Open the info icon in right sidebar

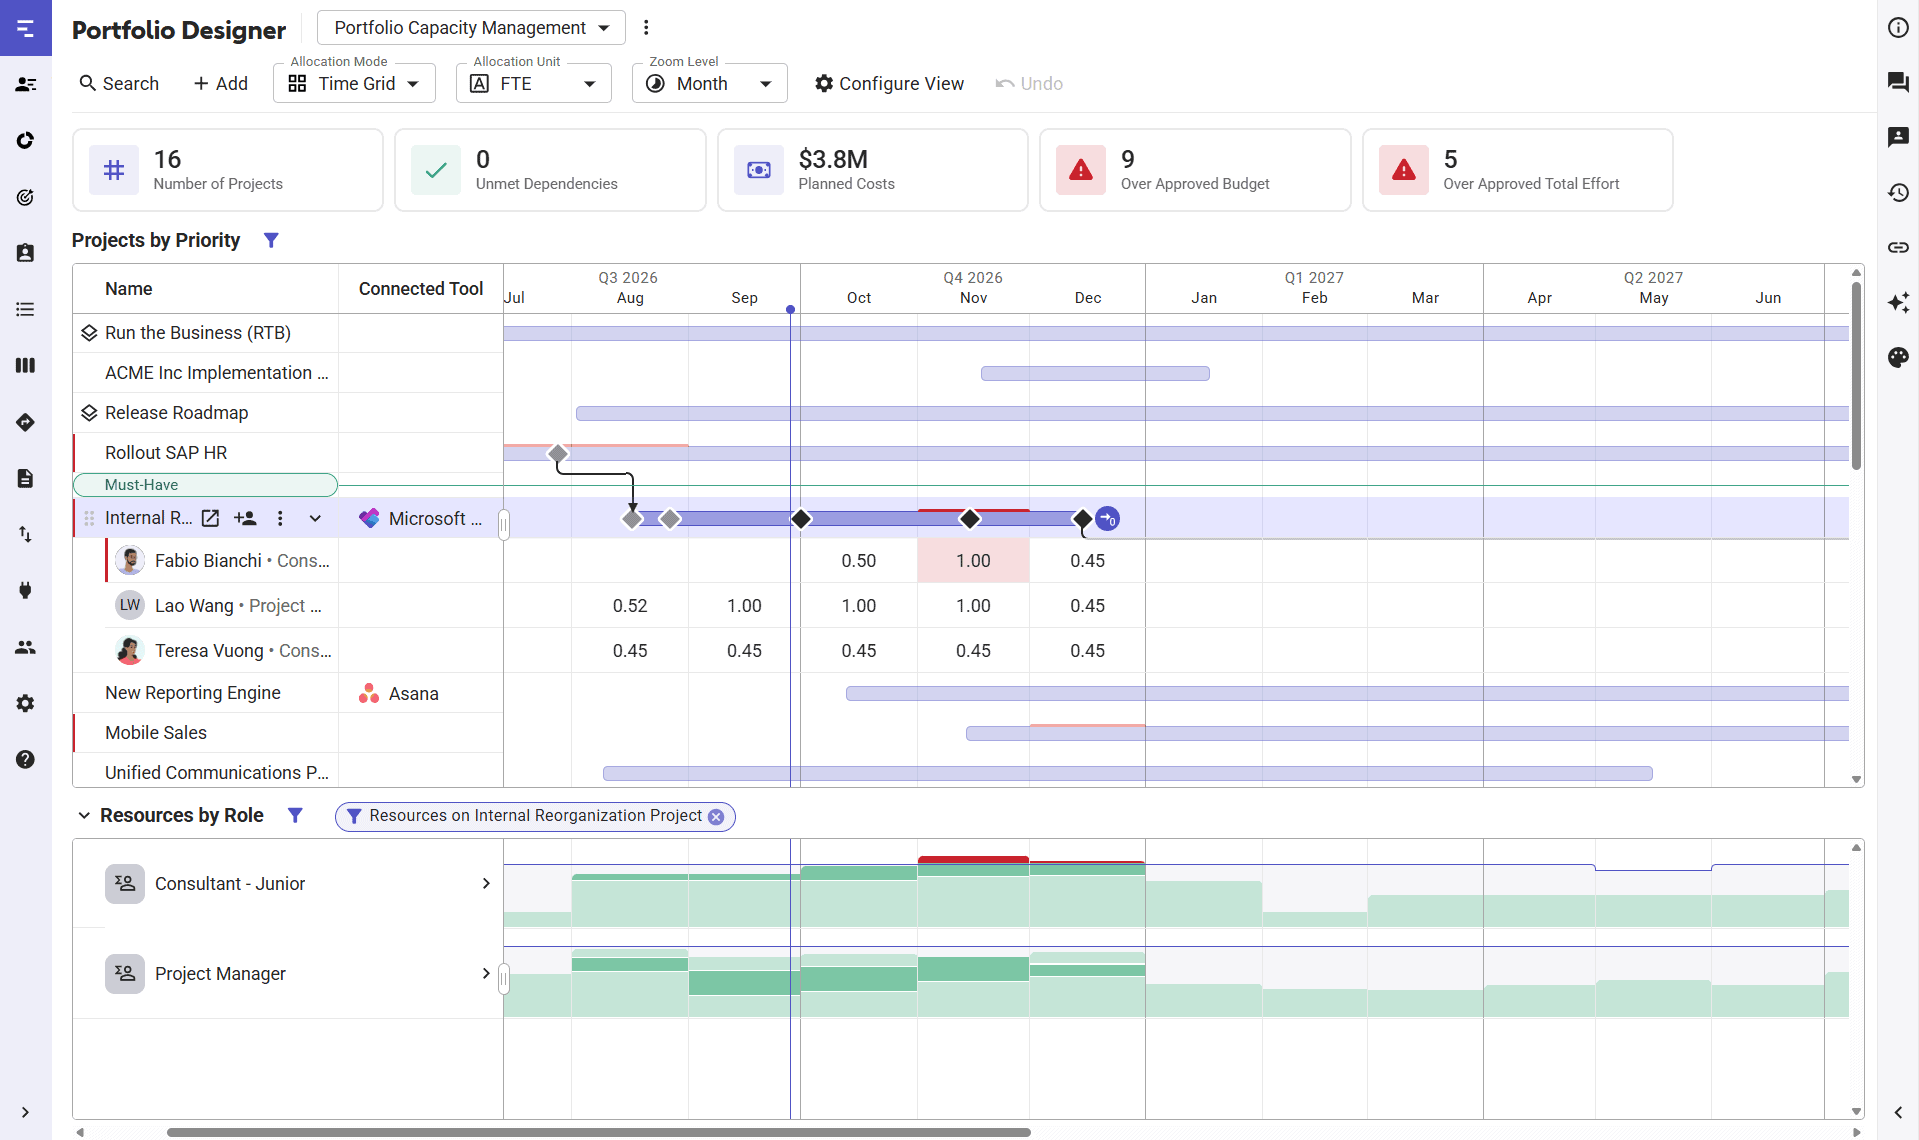pyautogui.click(x=1898, y=27)
